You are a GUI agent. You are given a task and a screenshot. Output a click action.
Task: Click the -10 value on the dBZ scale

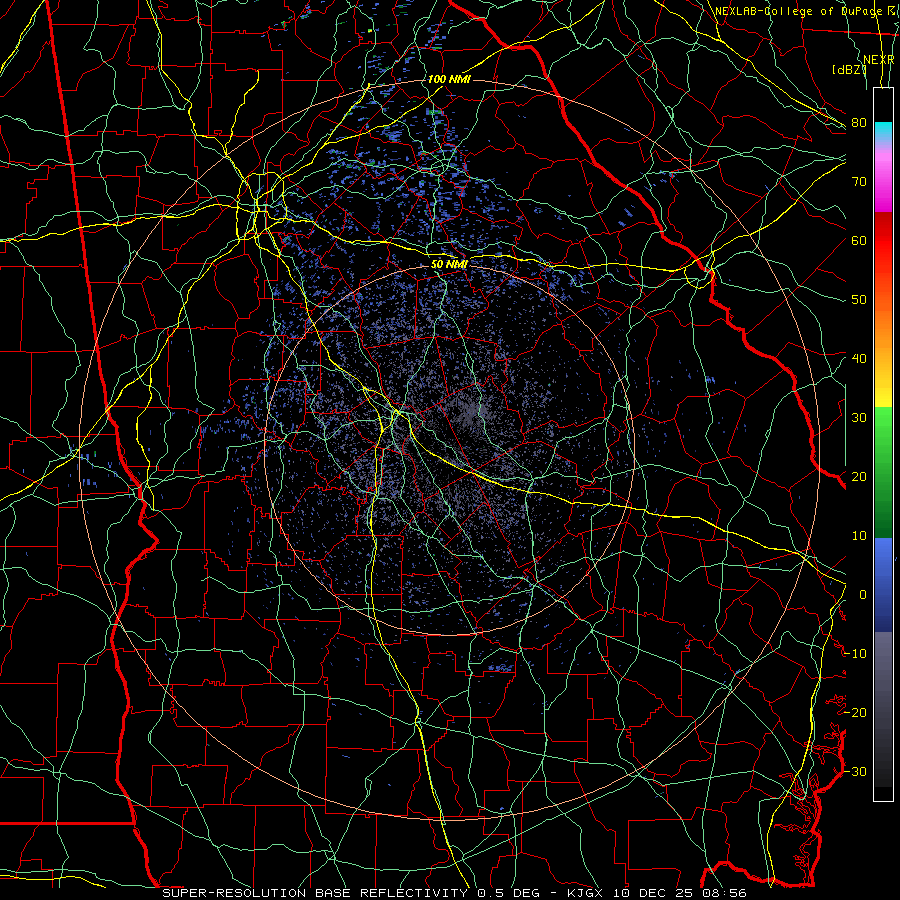(855, 653)
